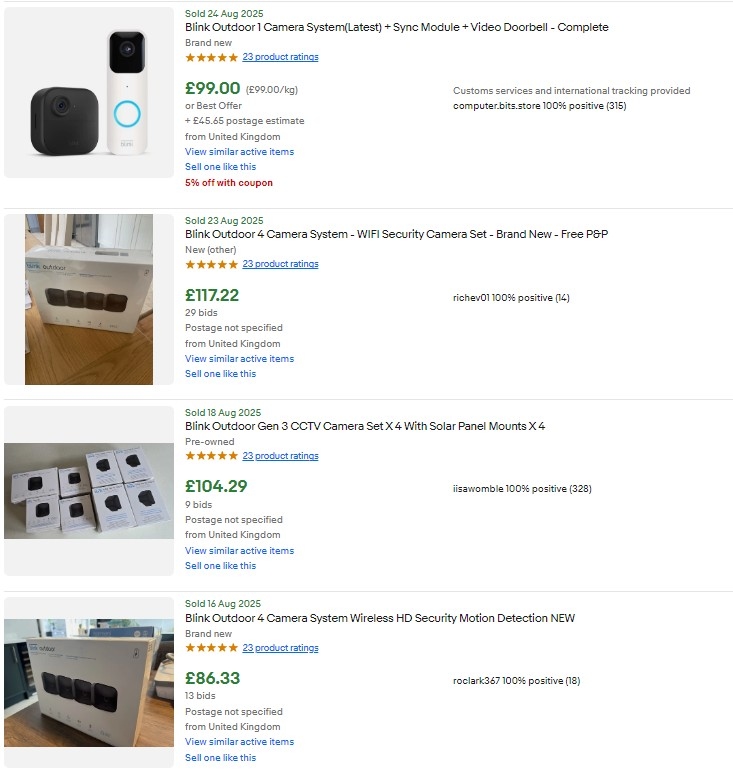733x780 pixels.
Task: Open the £86.33 listing's product image
Action: (x=89, y=683)
